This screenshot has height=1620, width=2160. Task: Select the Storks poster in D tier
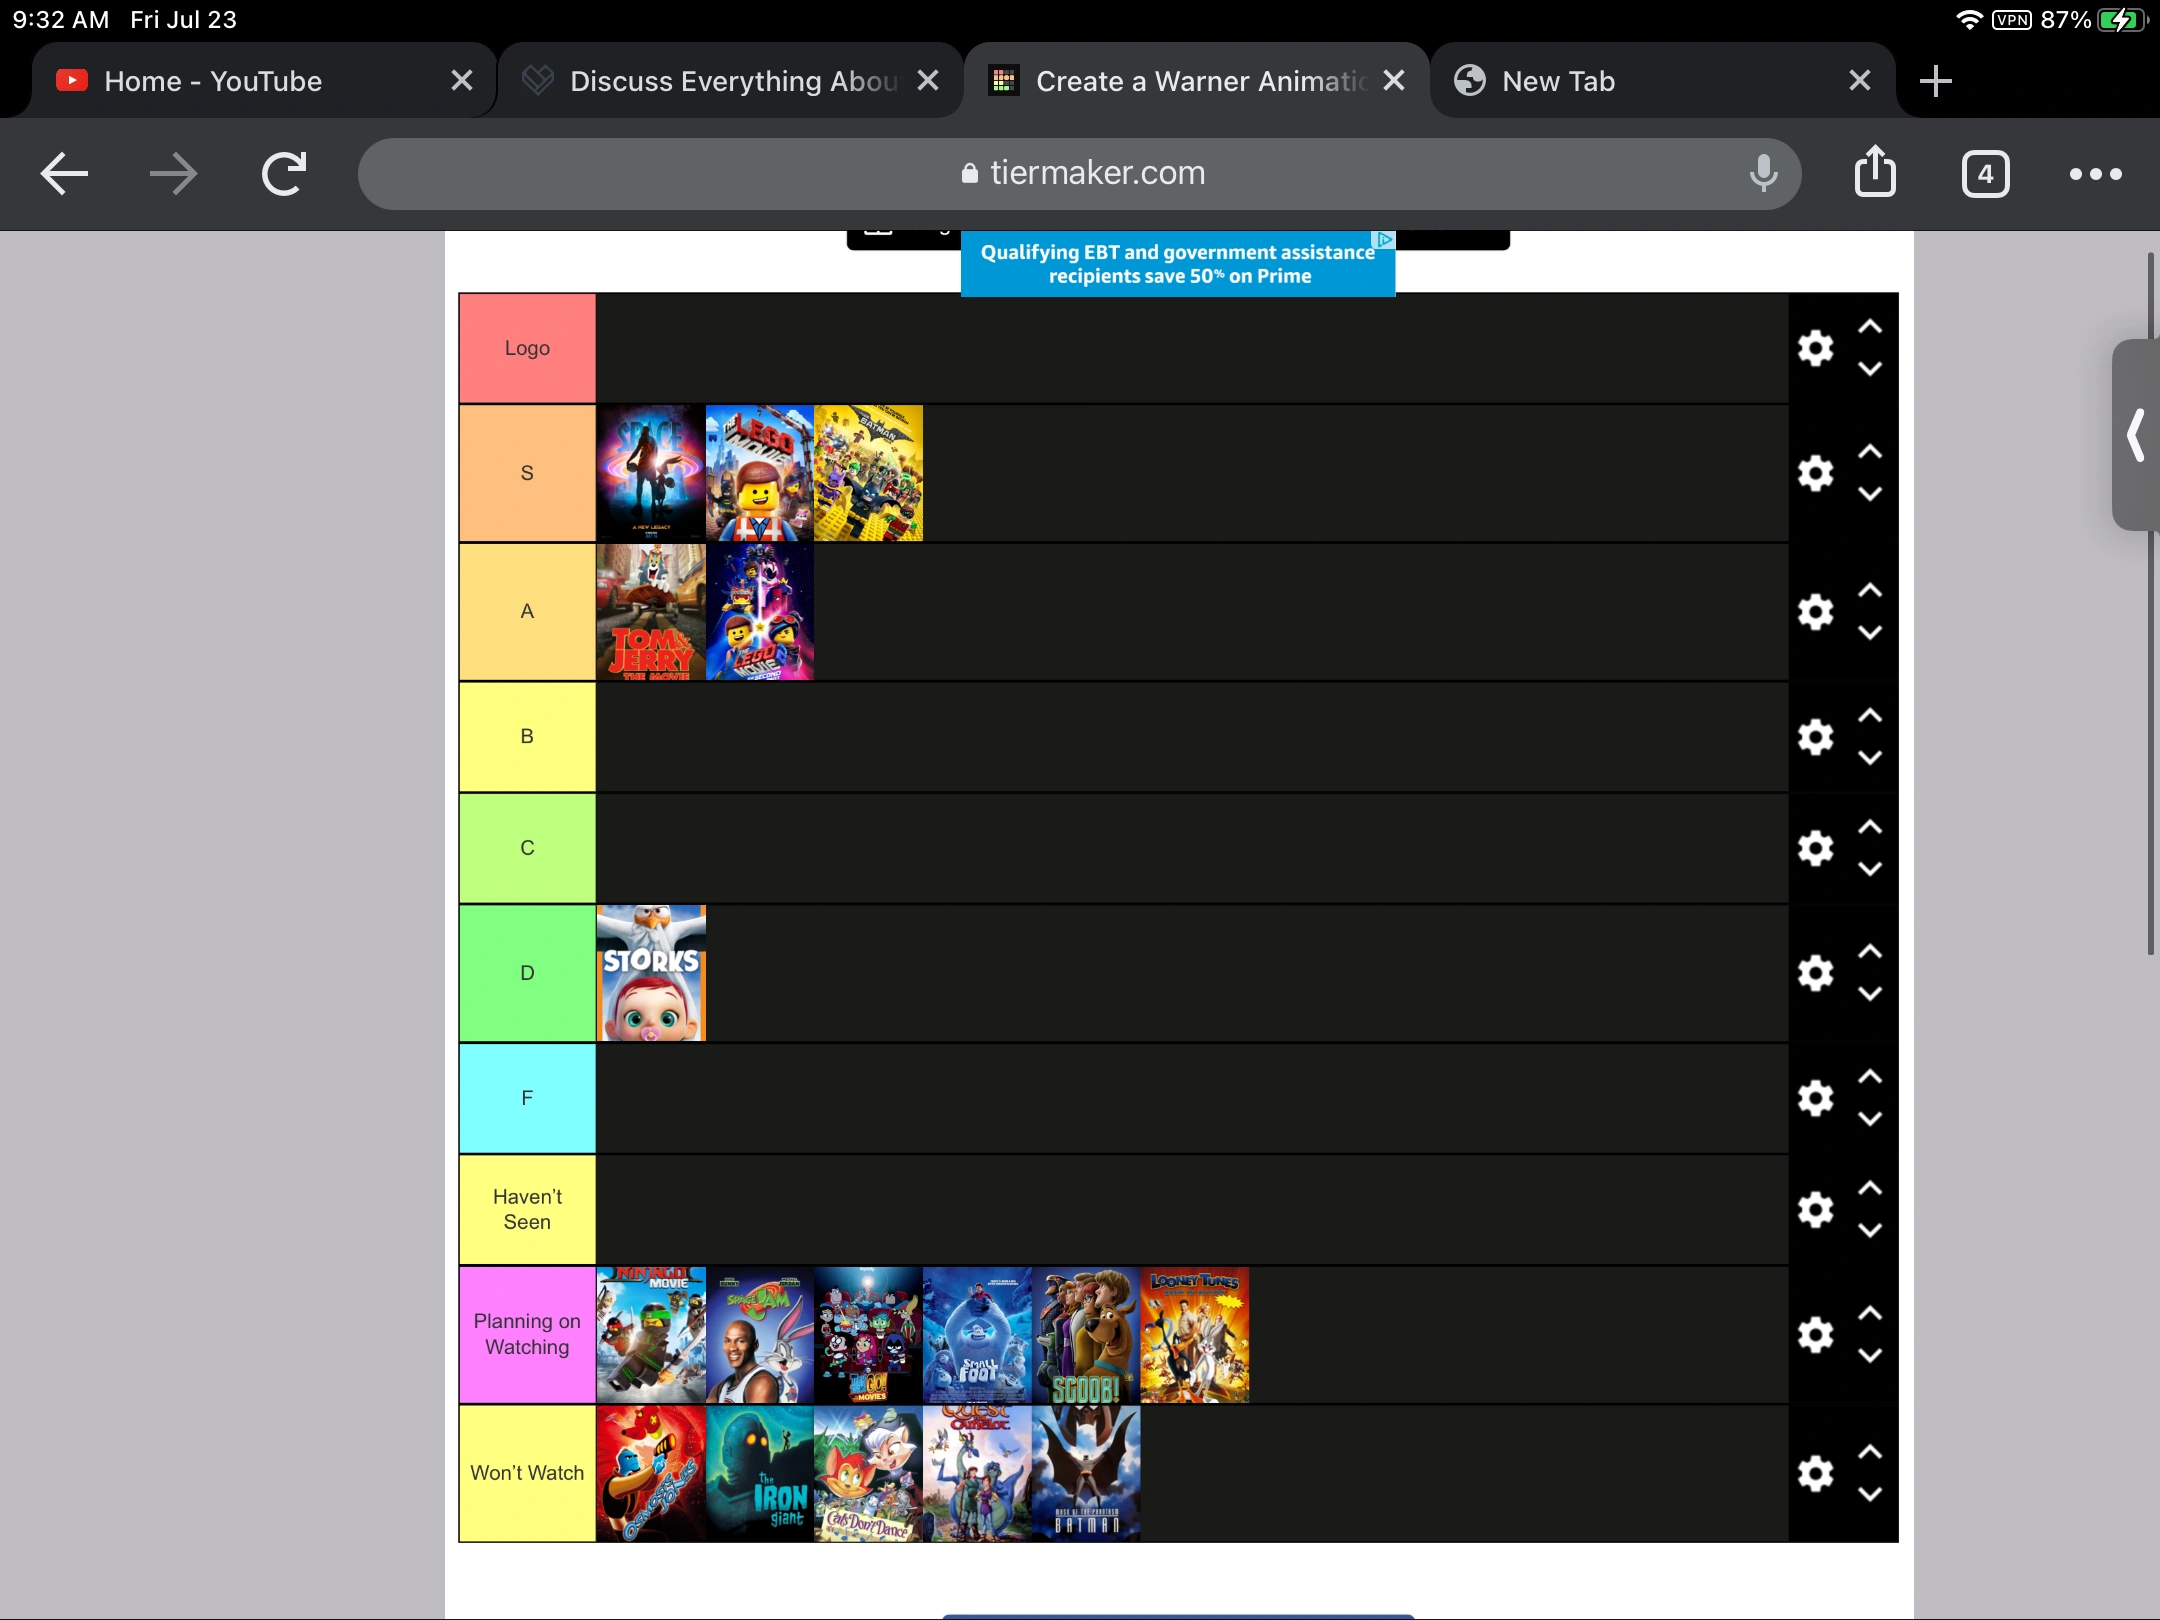pyautogui.click(x=650, y=972)
